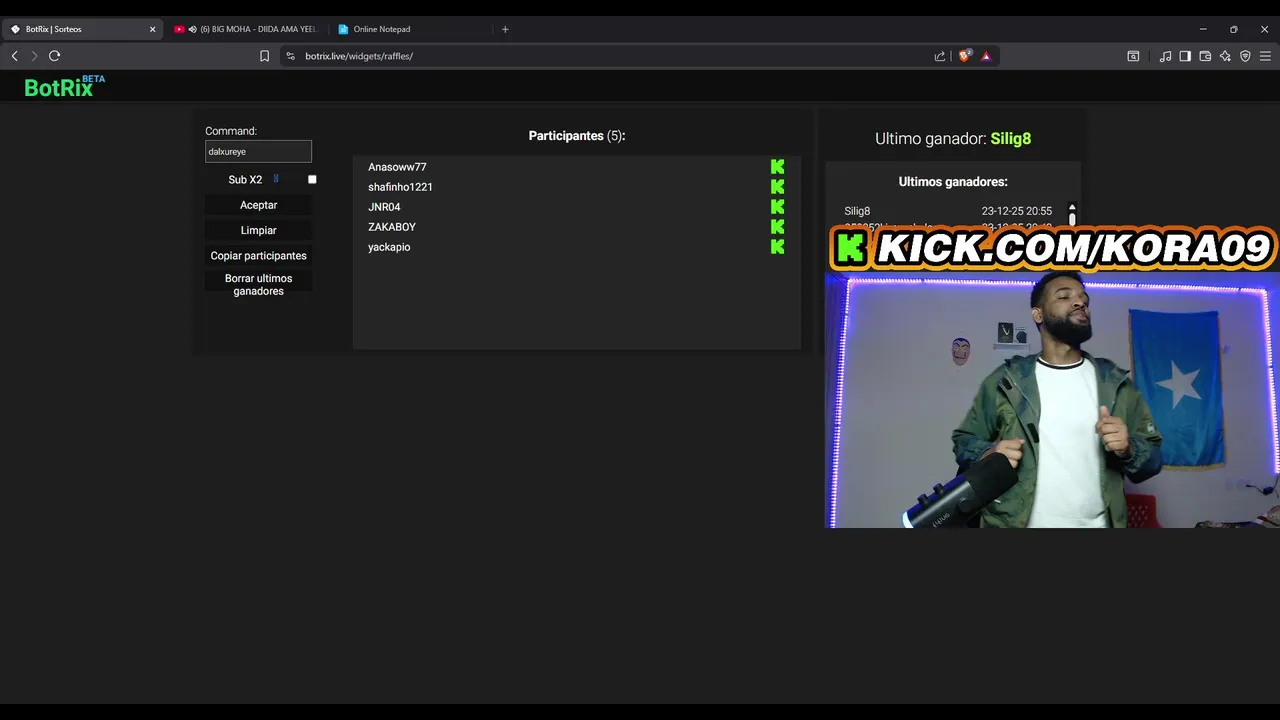1280x720 pixels.
Task: Select participant JNR04
Action: pyautogui.click(x=384, y=207)
